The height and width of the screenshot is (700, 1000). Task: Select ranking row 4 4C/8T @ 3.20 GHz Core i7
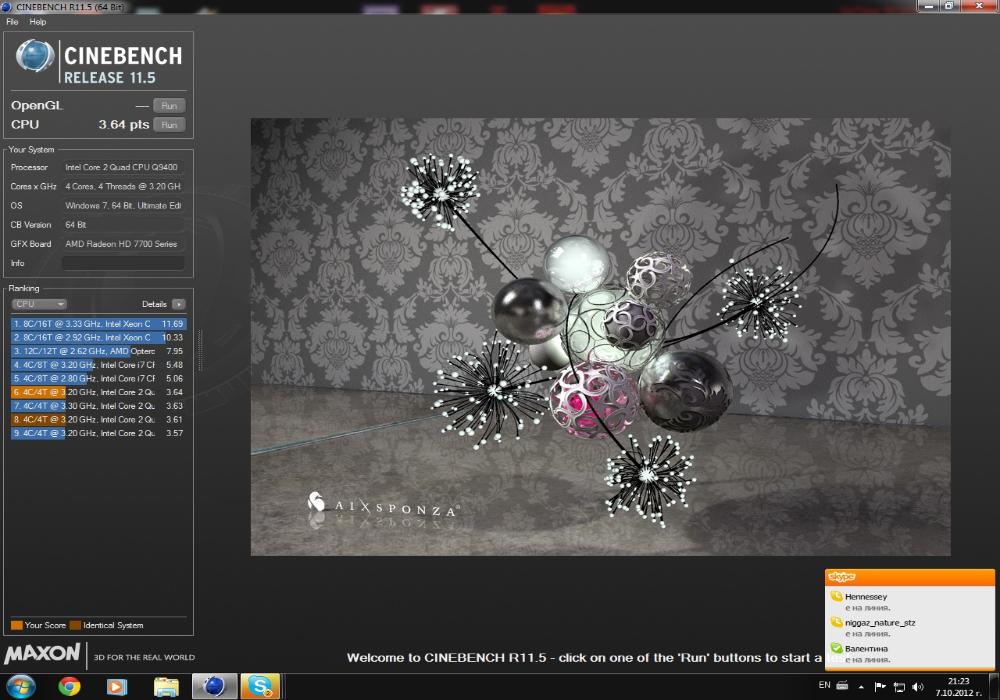pyautogui.click(x=99, y=365)
